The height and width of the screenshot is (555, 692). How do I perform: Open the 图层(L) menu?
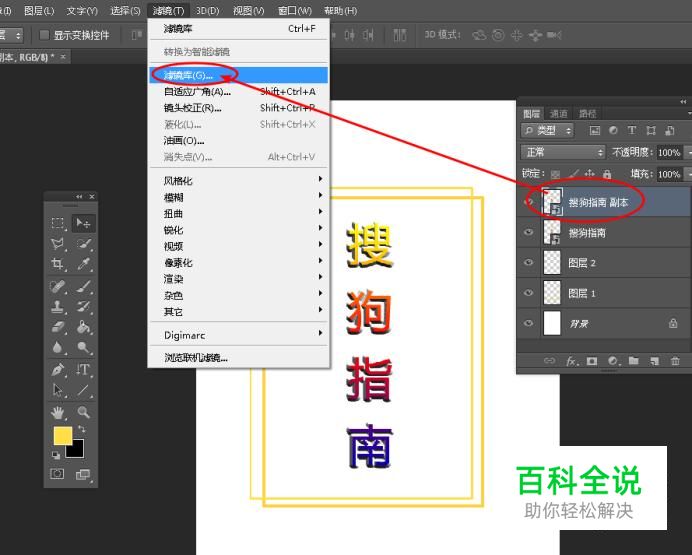coord(39,11)
